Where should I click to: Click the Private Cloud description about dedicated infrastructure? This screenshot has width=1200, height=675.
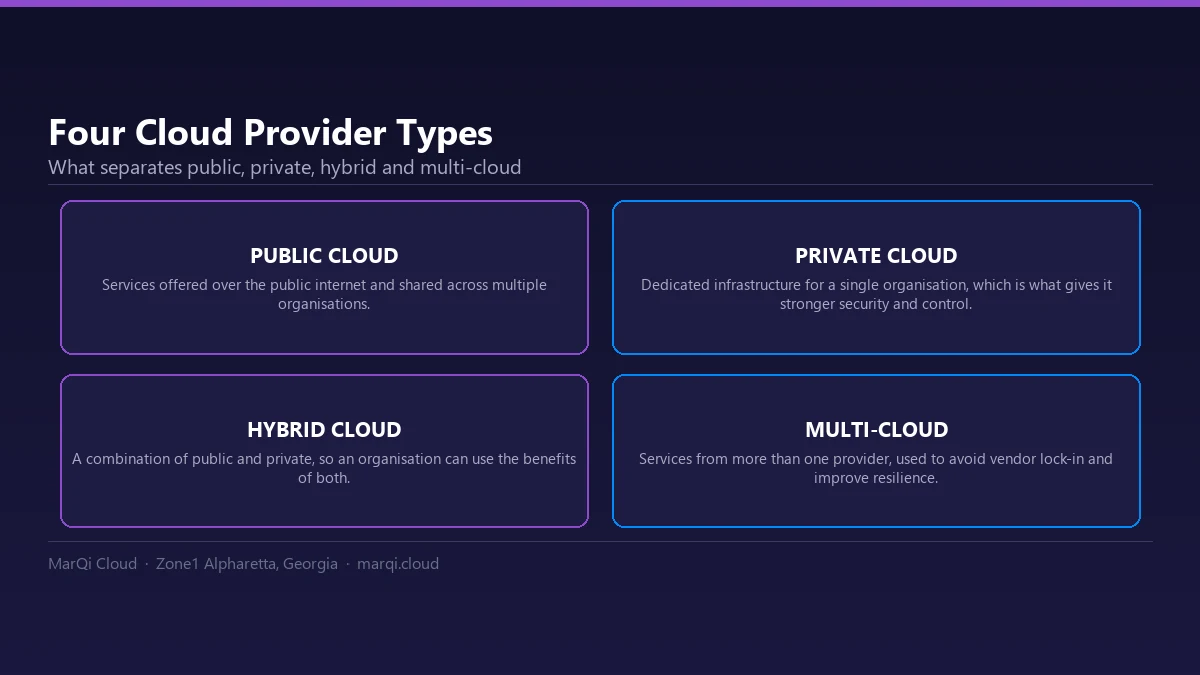pos(876,294)
